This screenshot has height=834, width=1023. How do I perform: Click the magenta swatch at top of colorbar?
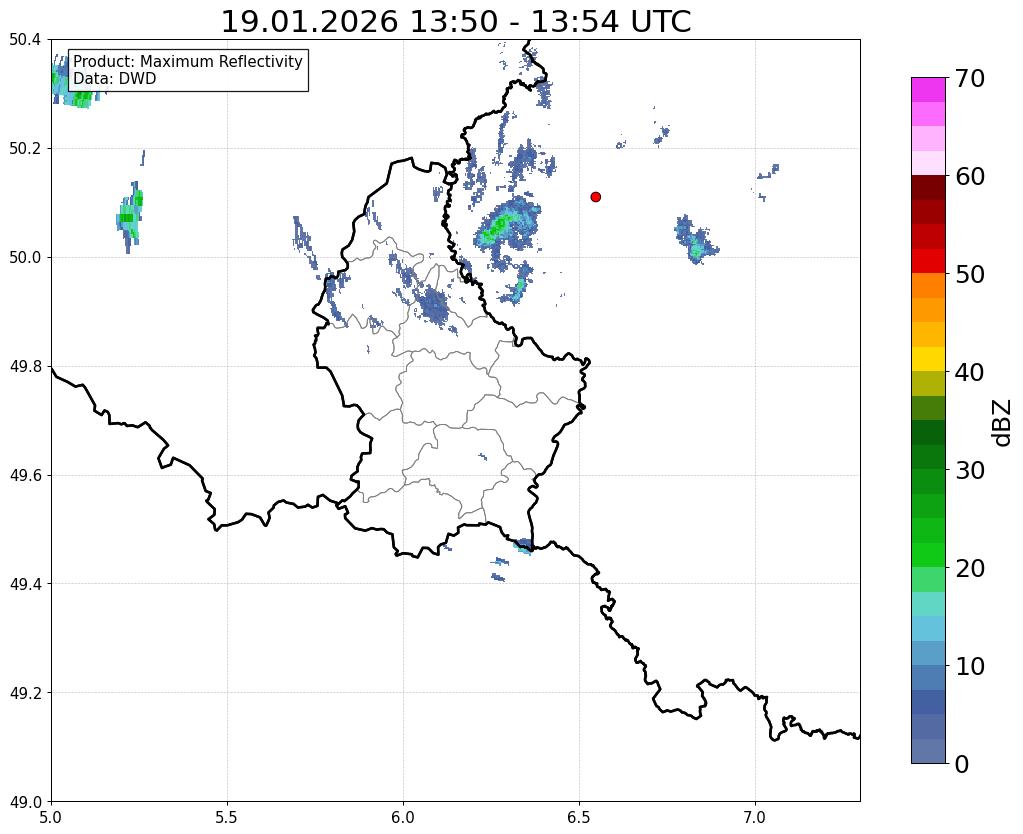point(928,89)
